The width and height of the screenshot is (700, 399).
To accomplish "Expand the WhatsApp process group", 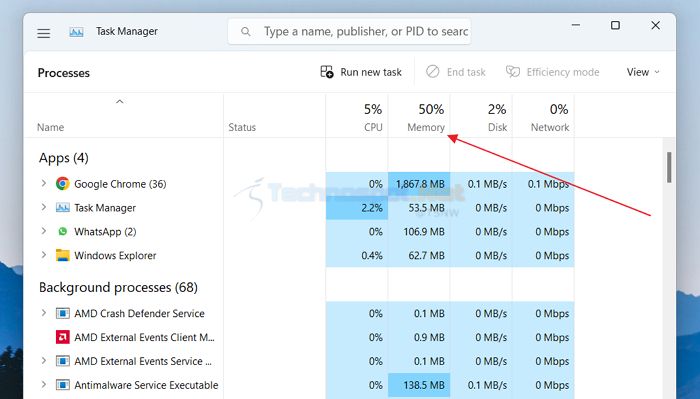I will (44, 231).
